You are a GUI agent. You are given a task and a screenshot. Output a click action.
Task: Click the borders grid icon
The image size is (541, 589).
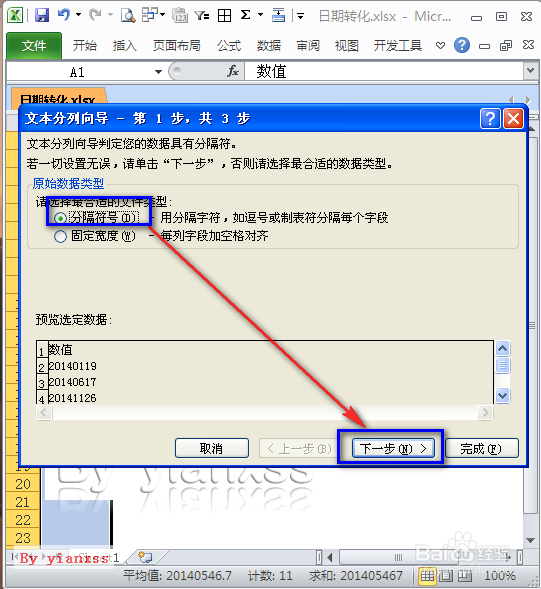pos(224,15)
